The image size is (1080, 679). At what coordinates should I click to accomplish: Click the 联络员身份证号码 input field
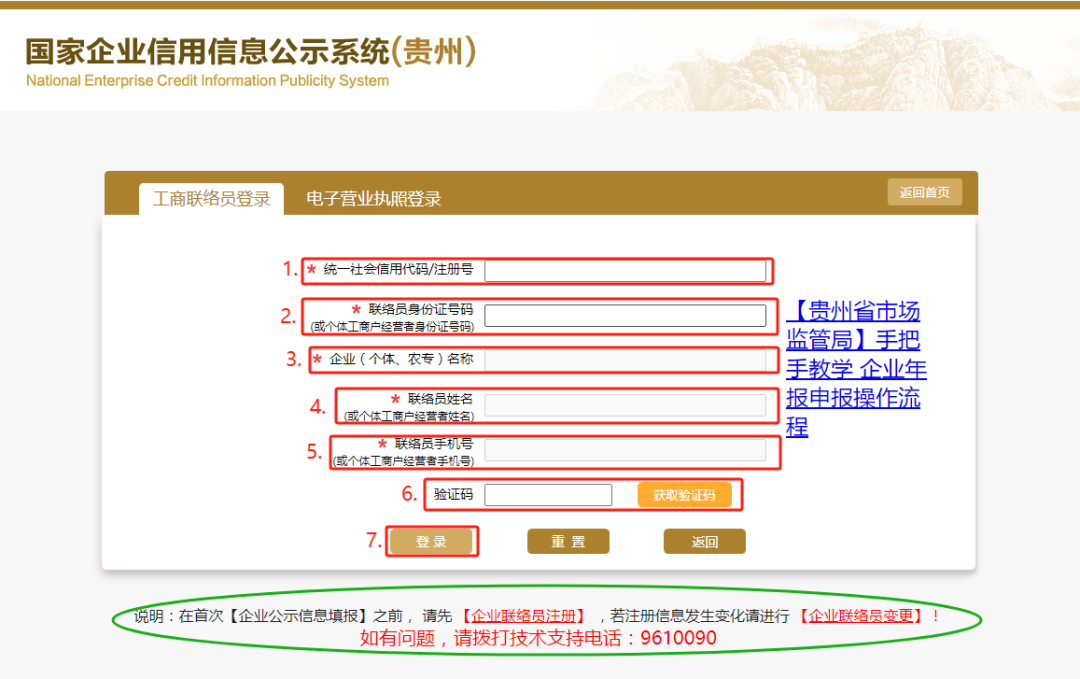click(x=628, y=315)
